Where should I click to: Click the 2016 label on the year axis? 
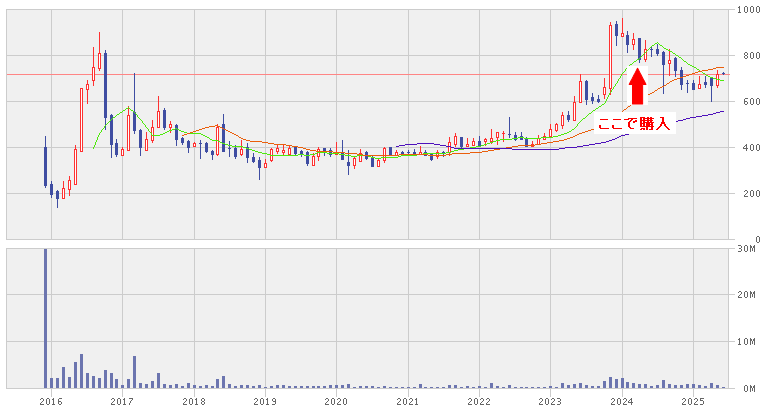click(51, 402)
